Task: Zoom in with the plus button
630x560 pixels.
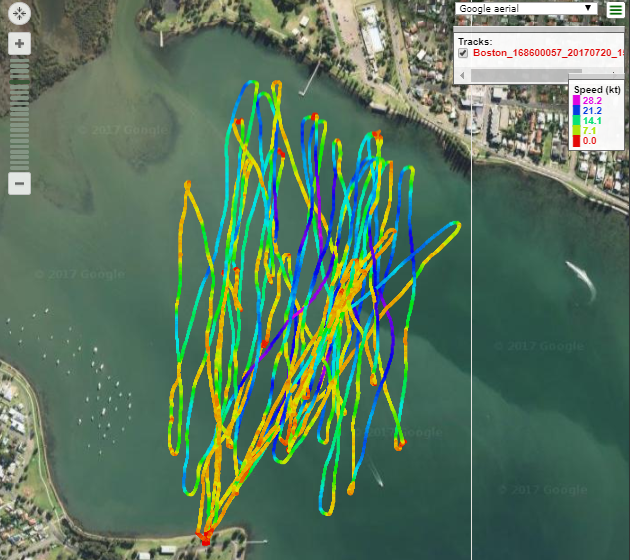Action: [x=21, y=44]
